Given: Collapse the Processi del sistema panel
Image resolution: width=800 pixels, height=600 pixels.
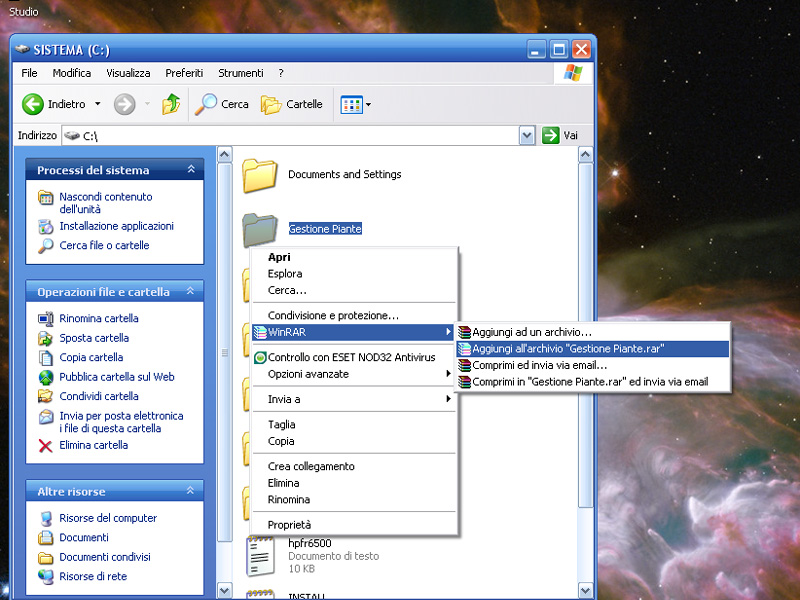Looking at the screenshot, I should [191, 169].
